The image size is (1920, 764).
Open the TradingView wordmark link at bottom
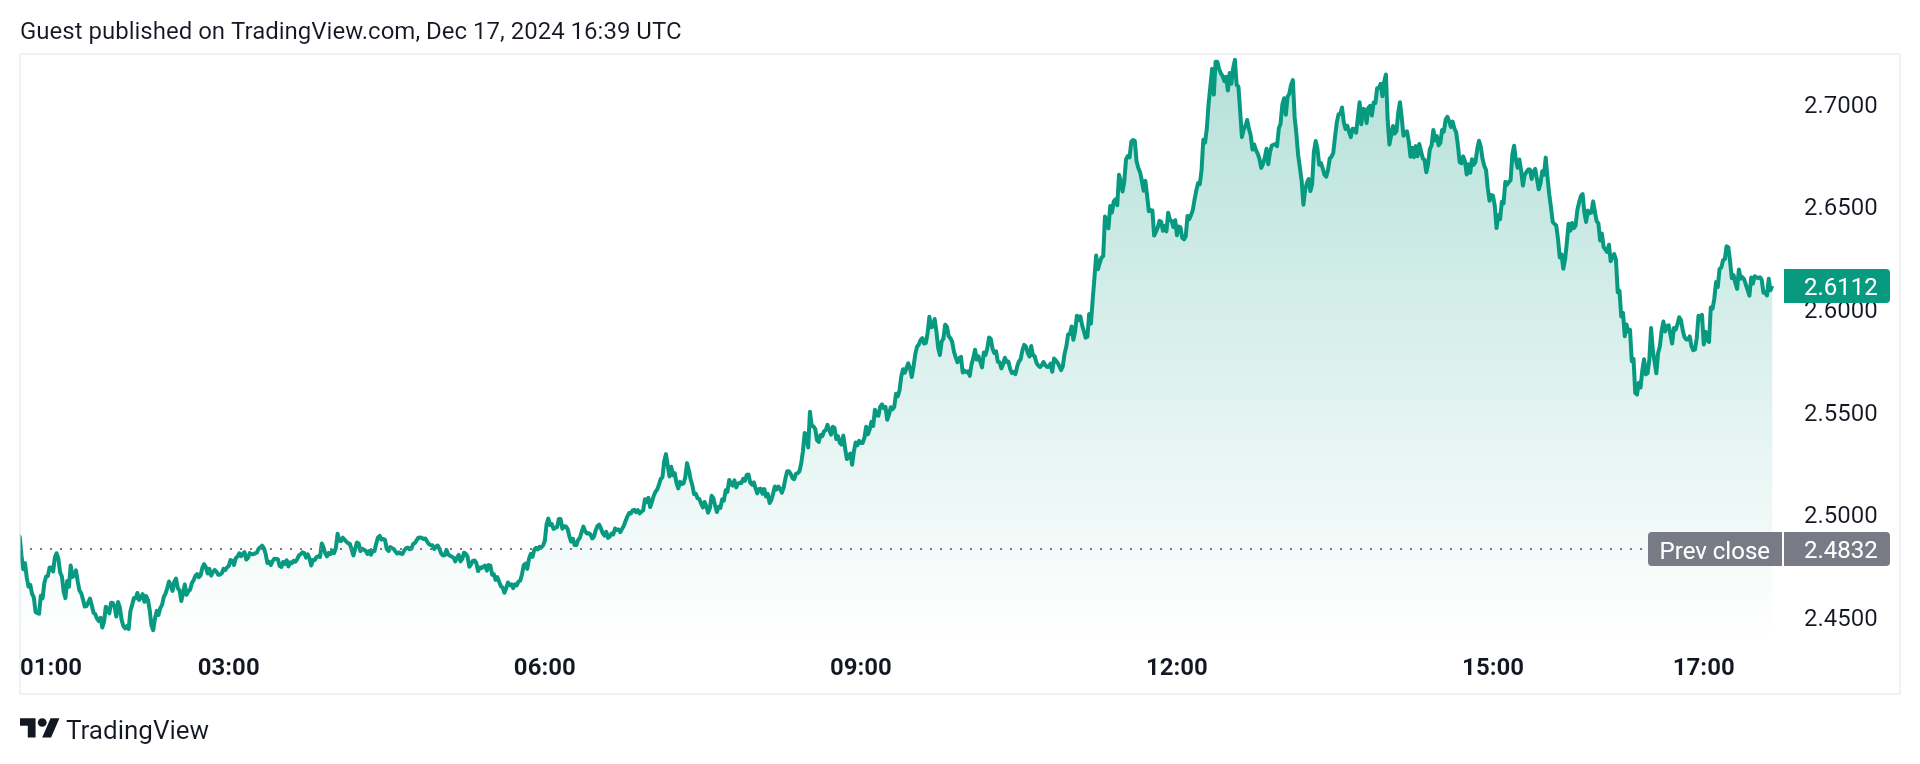tap(137, 730)
